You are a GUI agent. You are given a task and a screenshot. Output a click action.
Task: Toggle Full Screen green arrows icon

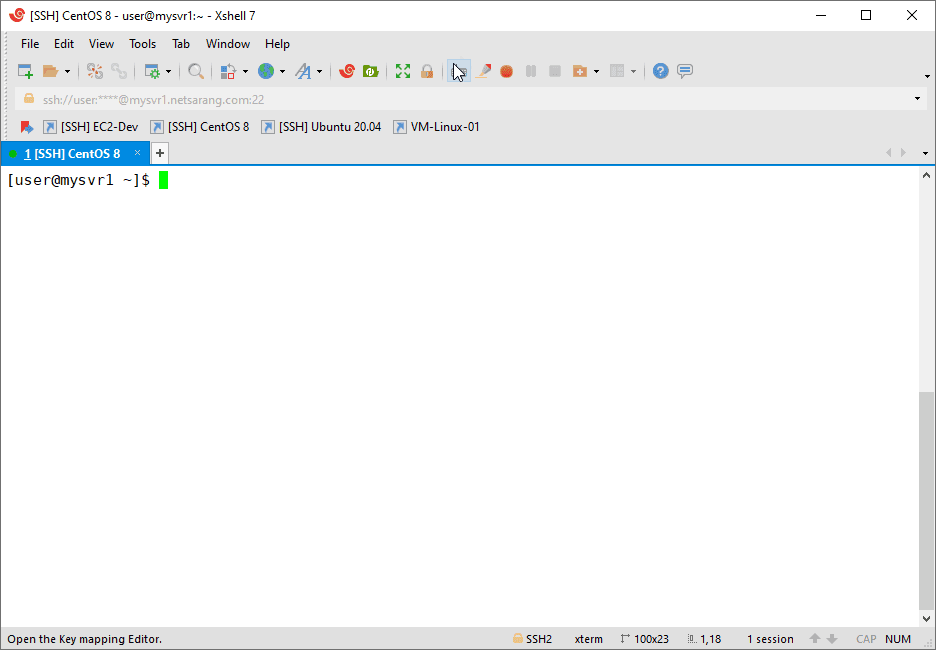(x=403, y=72)
